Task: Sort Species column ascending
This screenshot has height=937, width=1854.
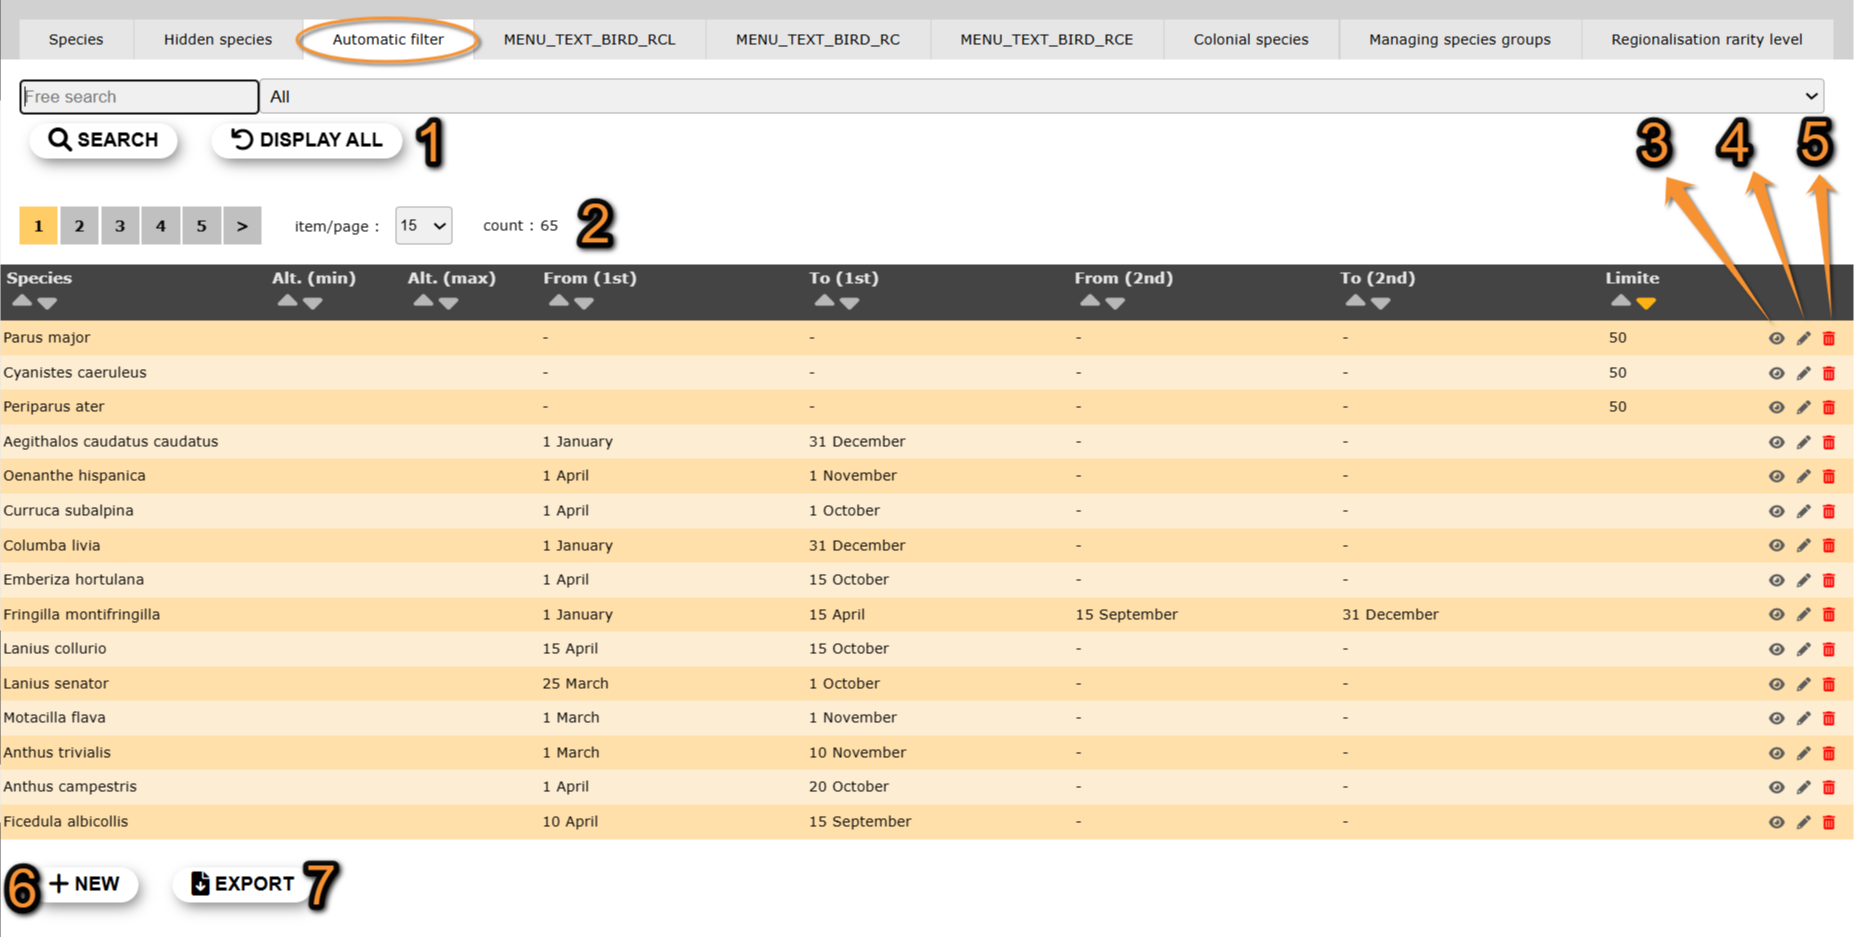Action: pyautogui.click(x=21, y=301)
